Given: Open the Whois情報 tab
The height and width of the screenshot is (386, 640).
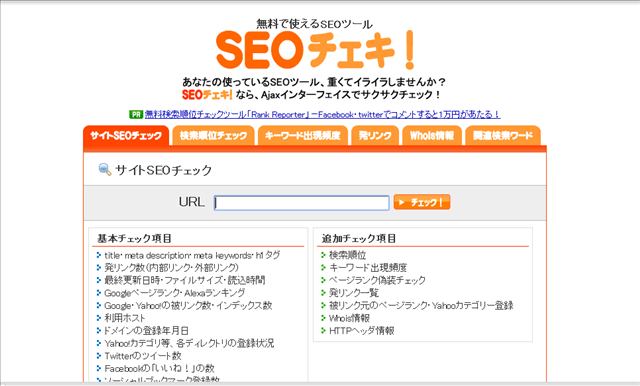Looking at the screenshot, I should [x=432, y=136].
